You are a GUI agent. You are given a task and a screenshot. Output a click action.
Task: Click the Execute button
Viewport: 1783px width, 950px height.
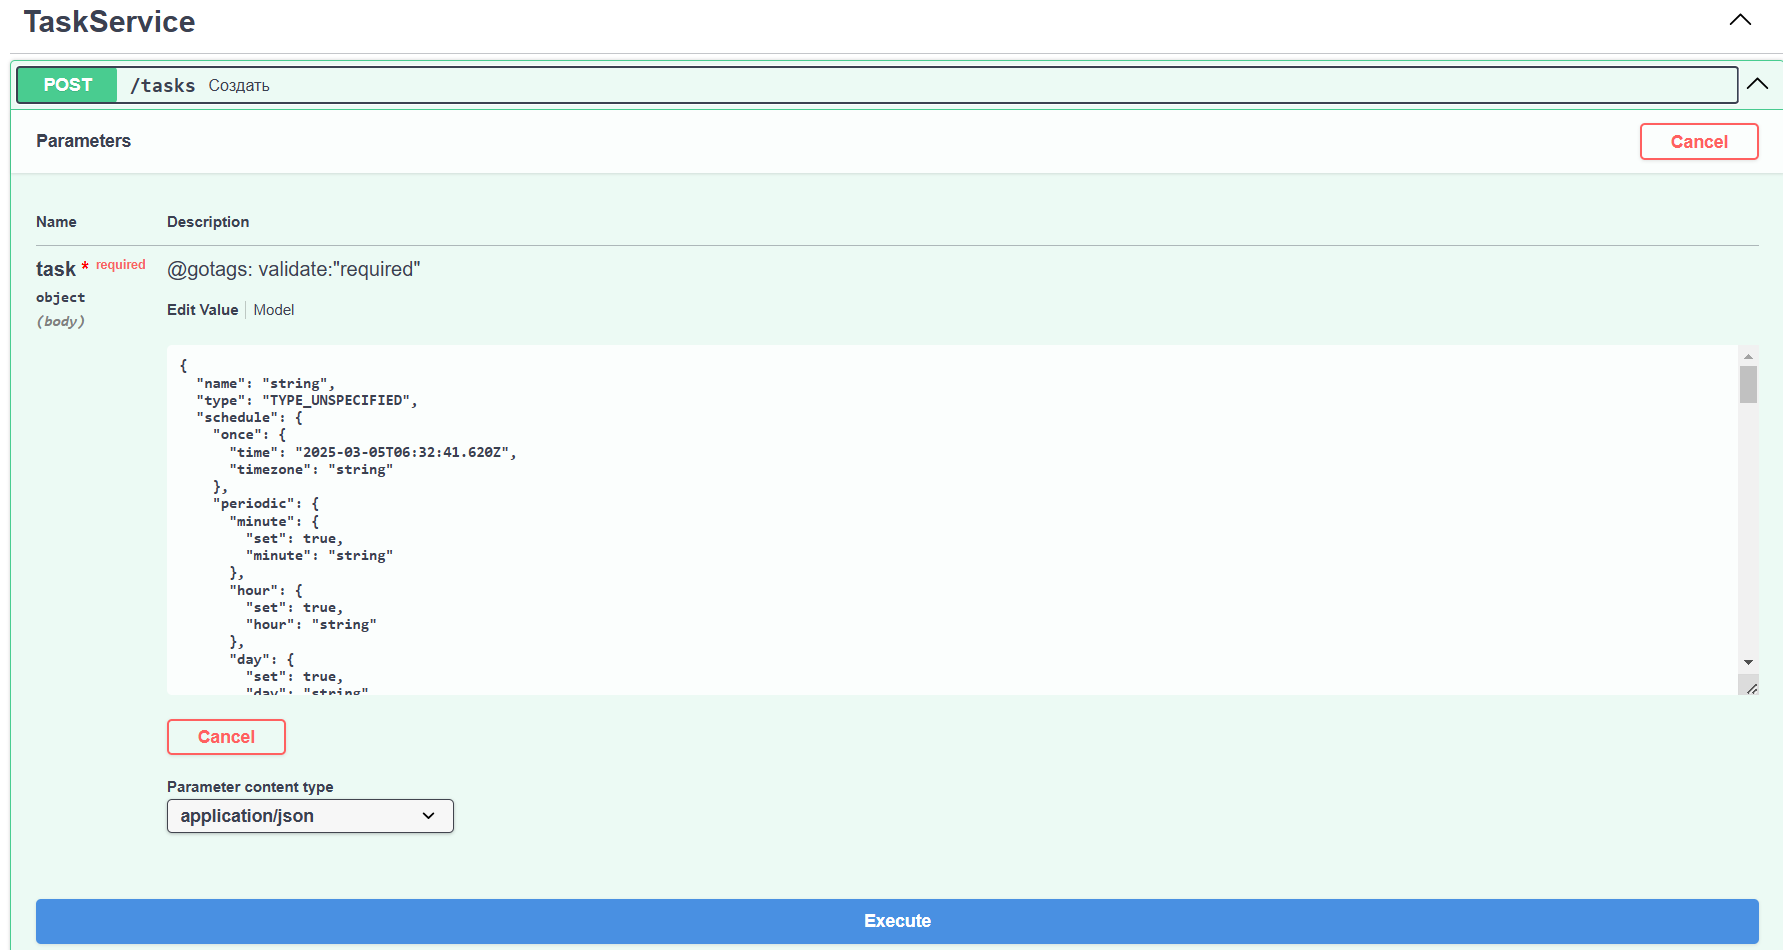click(897, 921)
